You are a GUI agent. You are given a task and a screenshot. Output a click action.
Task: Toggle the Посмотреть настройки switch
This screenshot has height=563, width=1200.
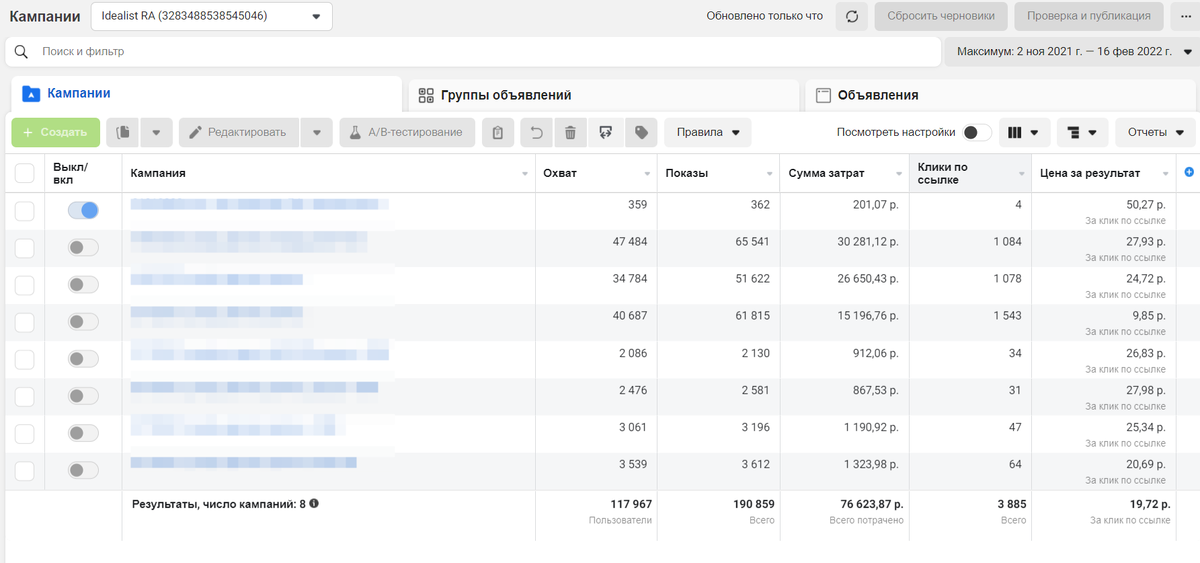coord(977,132)
